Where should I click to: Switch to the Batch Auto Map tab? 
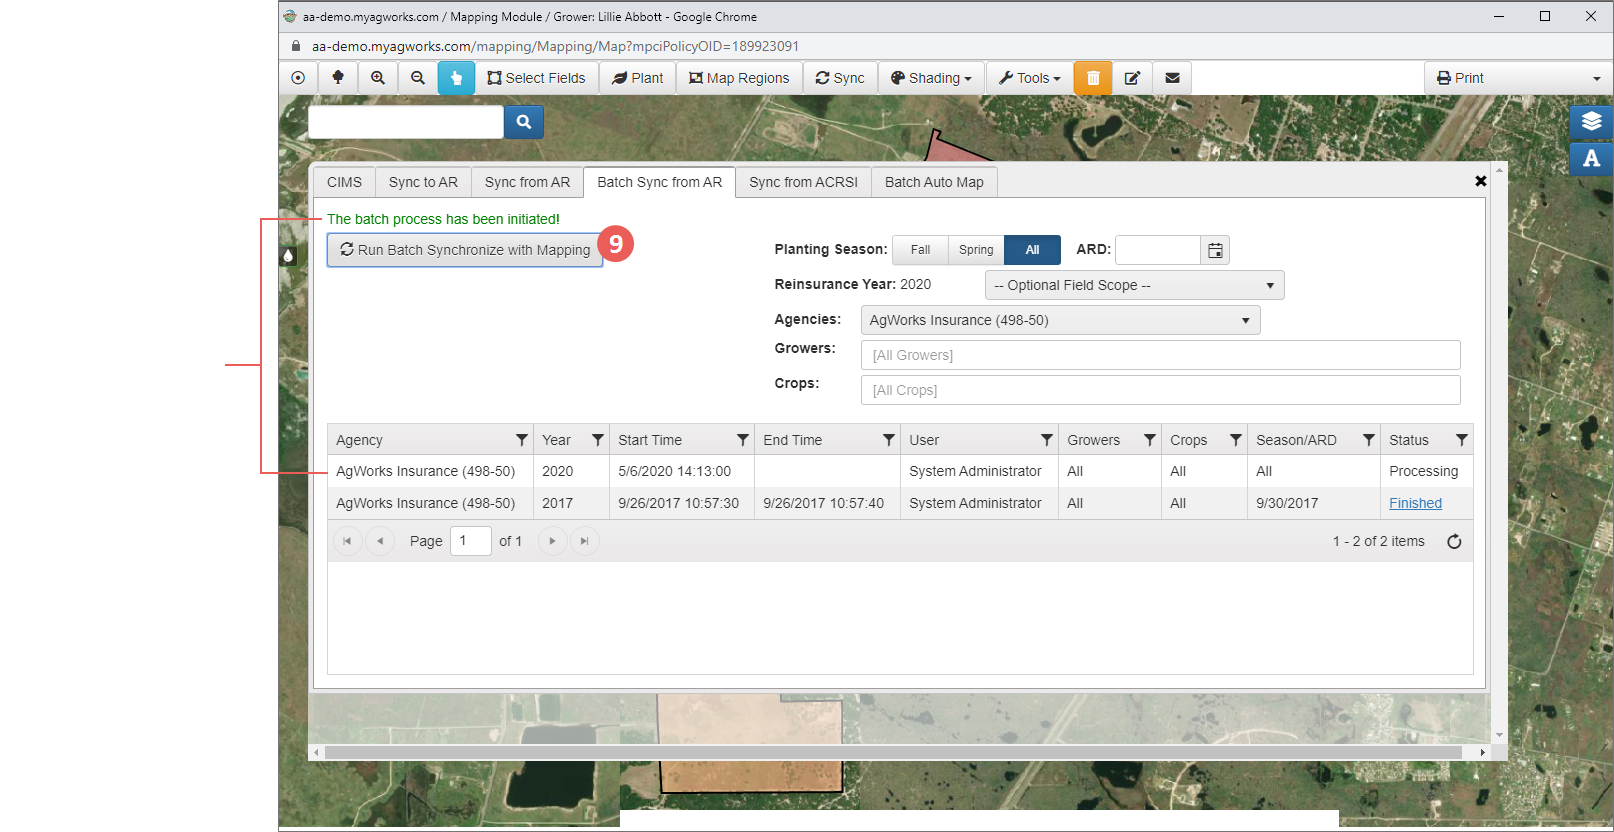tap(934, 182)
